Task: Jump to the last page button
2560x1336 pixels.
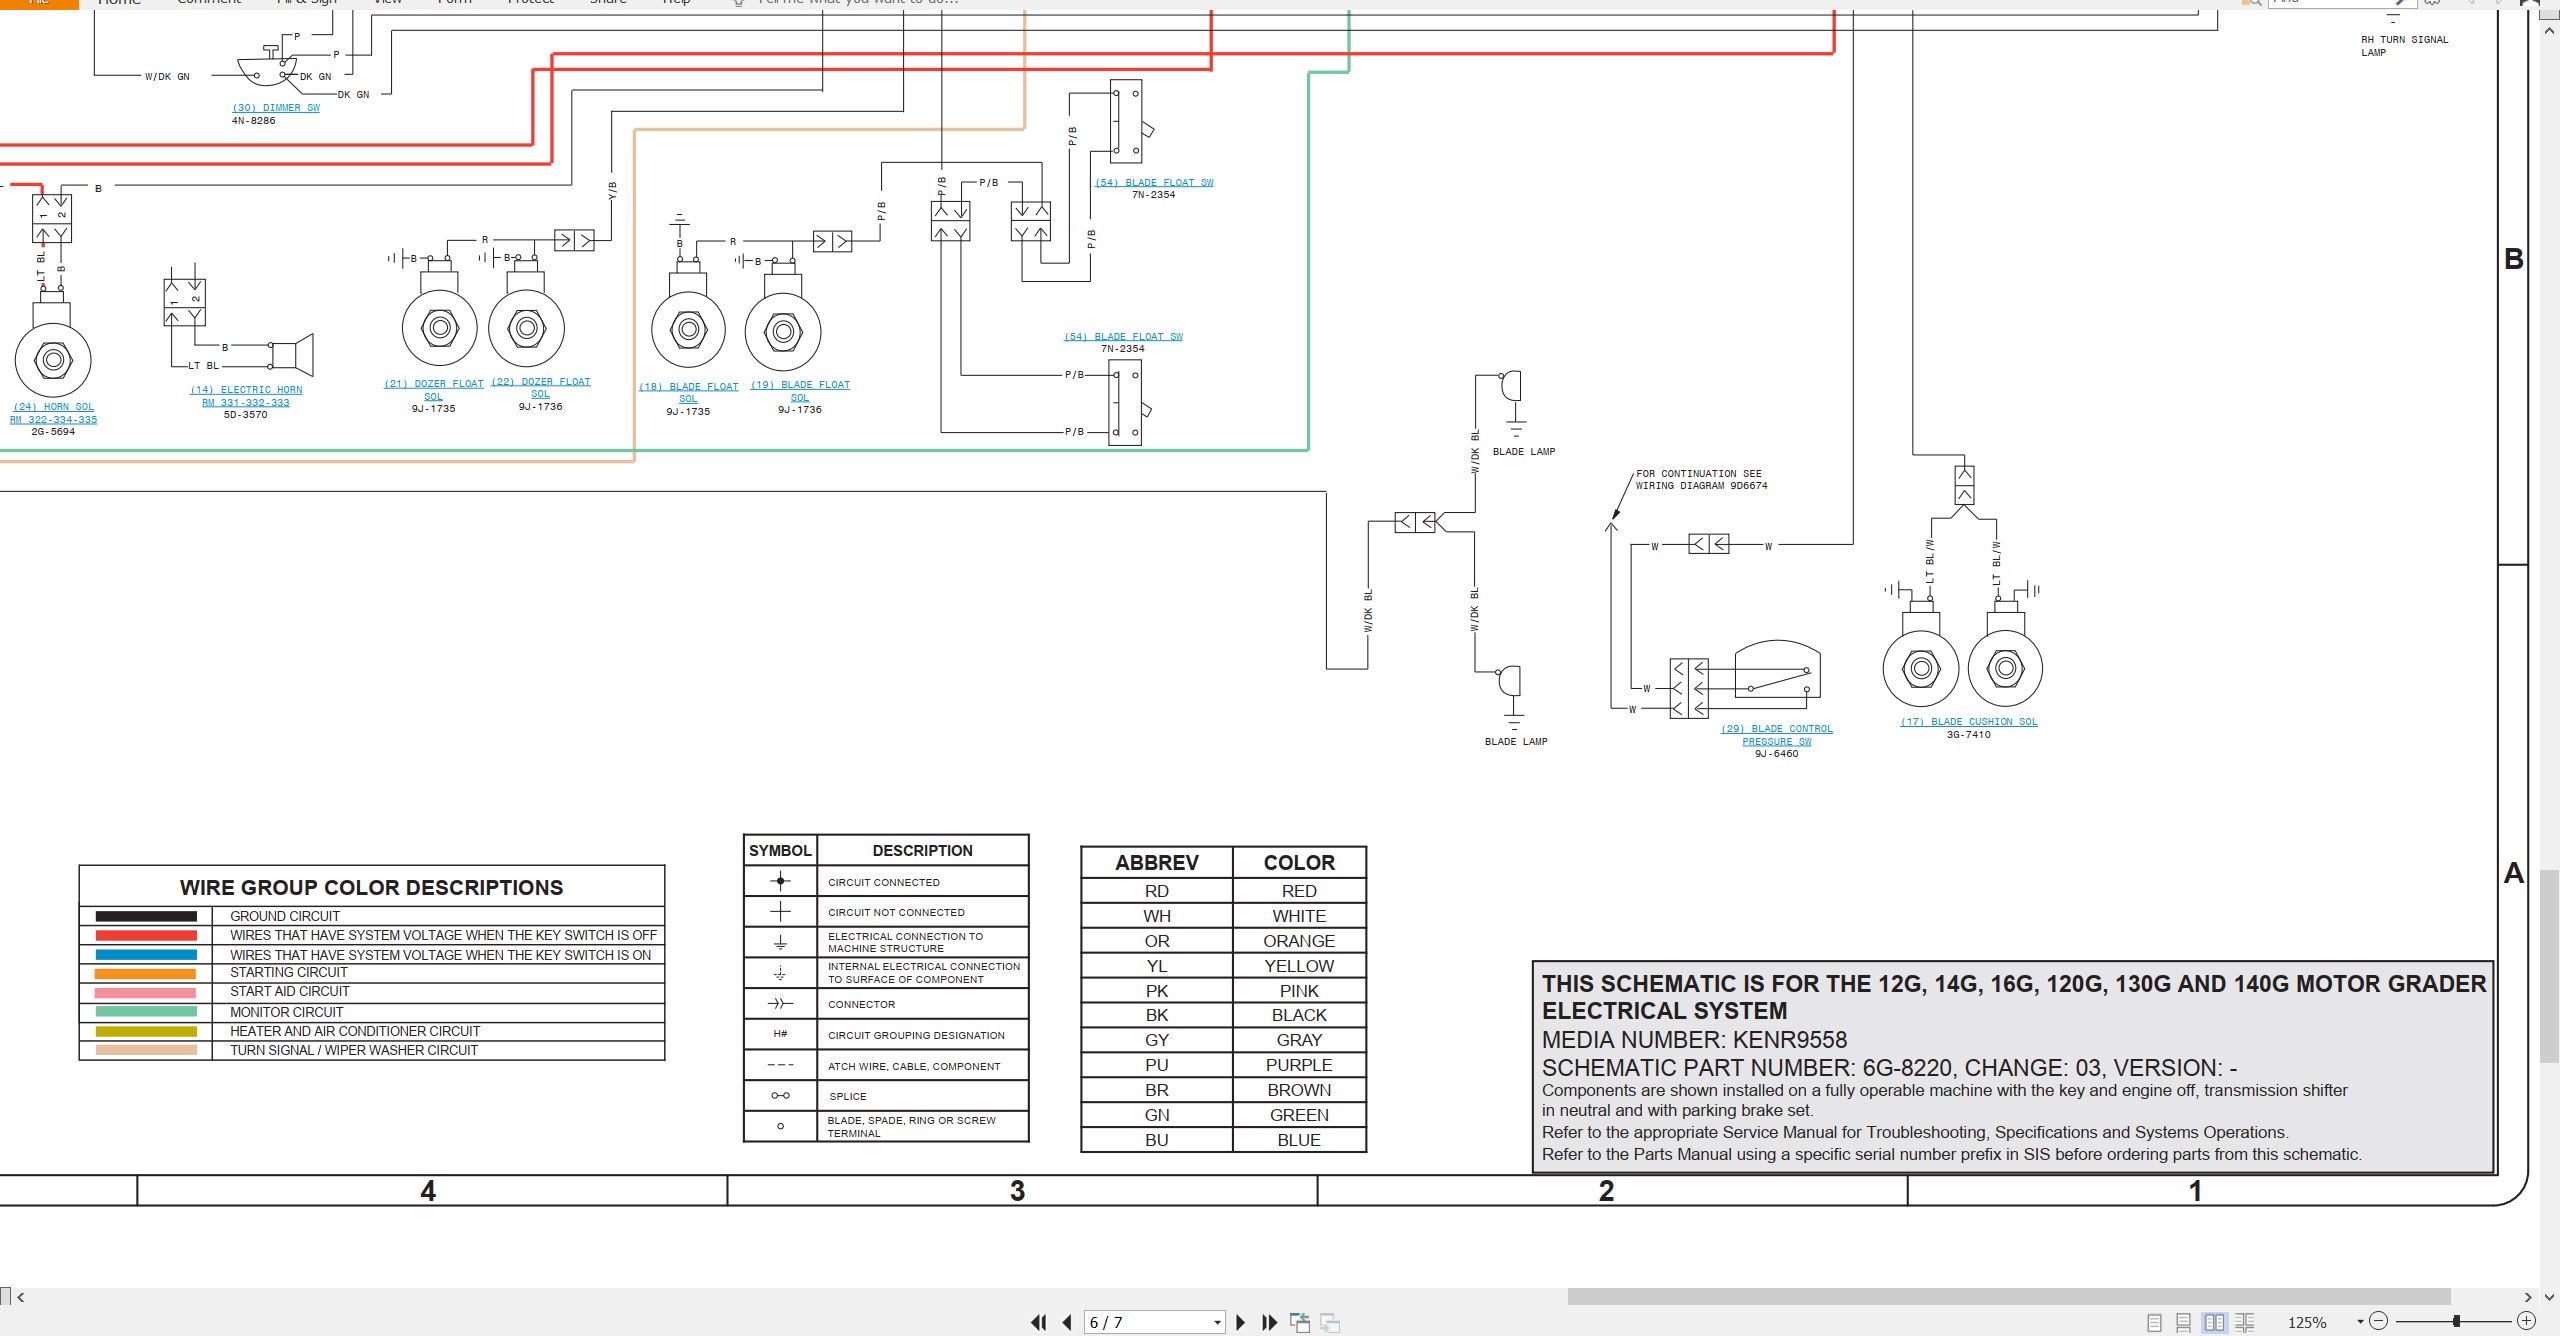Action: (1270, 1322)
